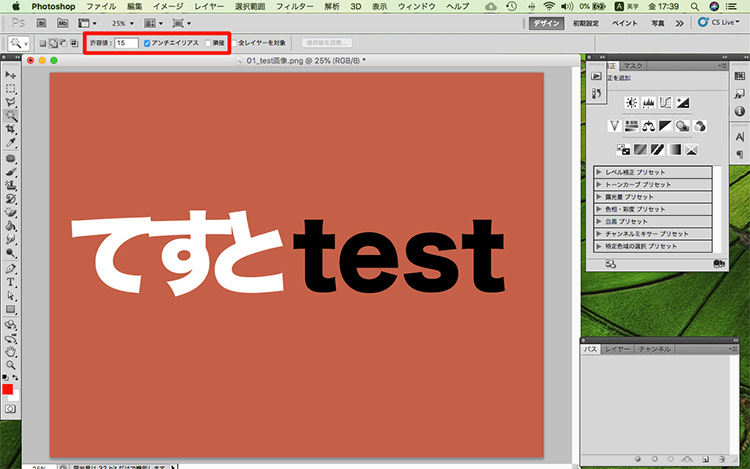This screenshot has height=469, width=750.
Task: Open the レイヤー menu
Action: (209, 6)
